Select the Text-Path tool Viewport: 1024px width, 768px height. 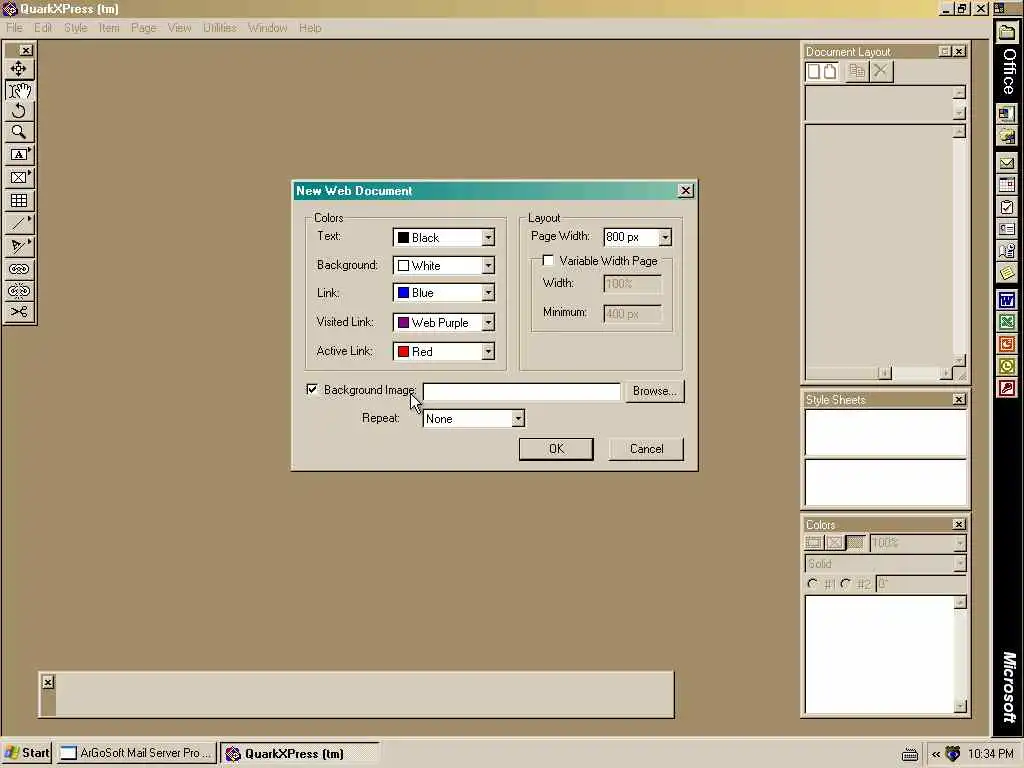click(19, 246)
